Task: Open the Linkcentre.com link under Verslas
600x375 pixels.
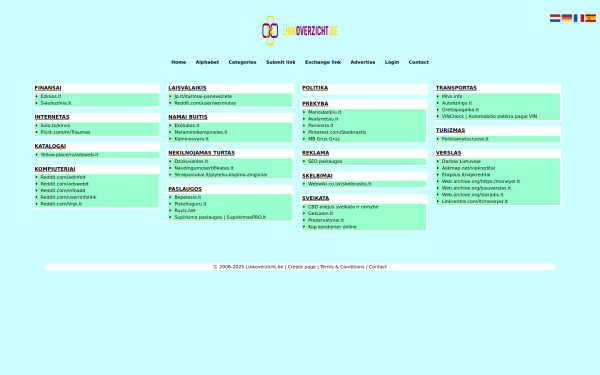Action: click(474, 202)
